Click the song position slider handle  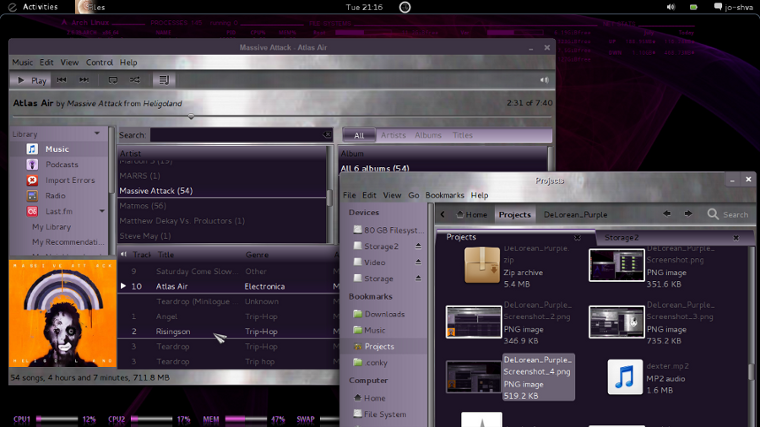coord(191,116)
